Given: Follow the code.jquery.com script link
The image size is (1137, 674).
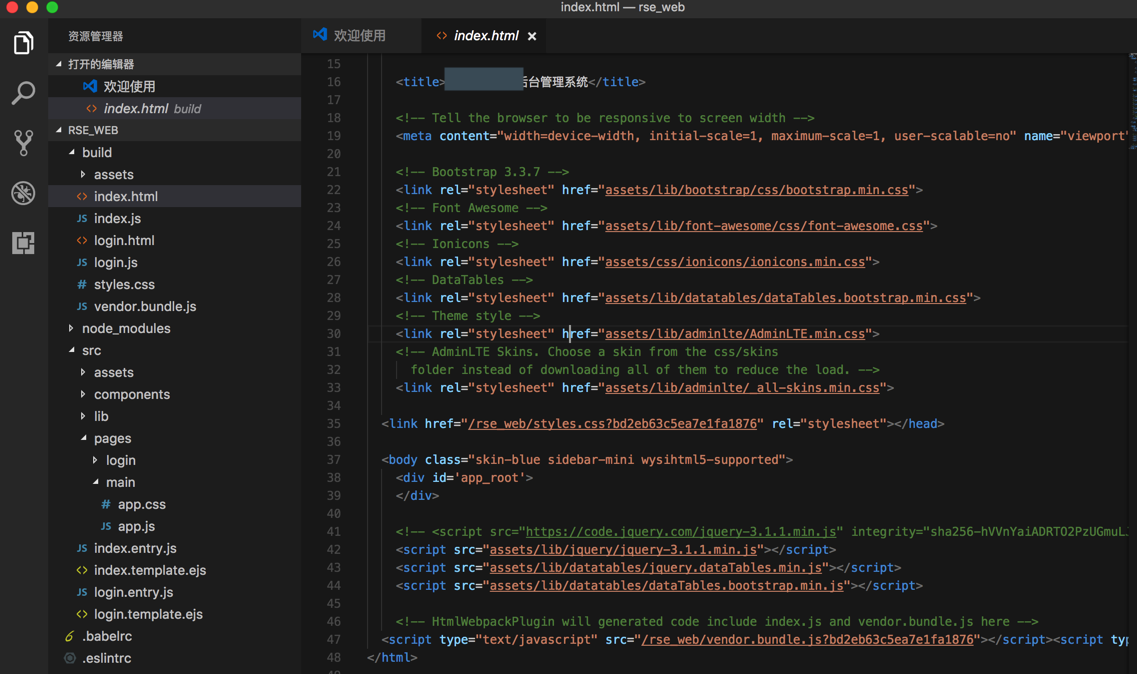Looking at the screenshot, I should tap(680, 532).
